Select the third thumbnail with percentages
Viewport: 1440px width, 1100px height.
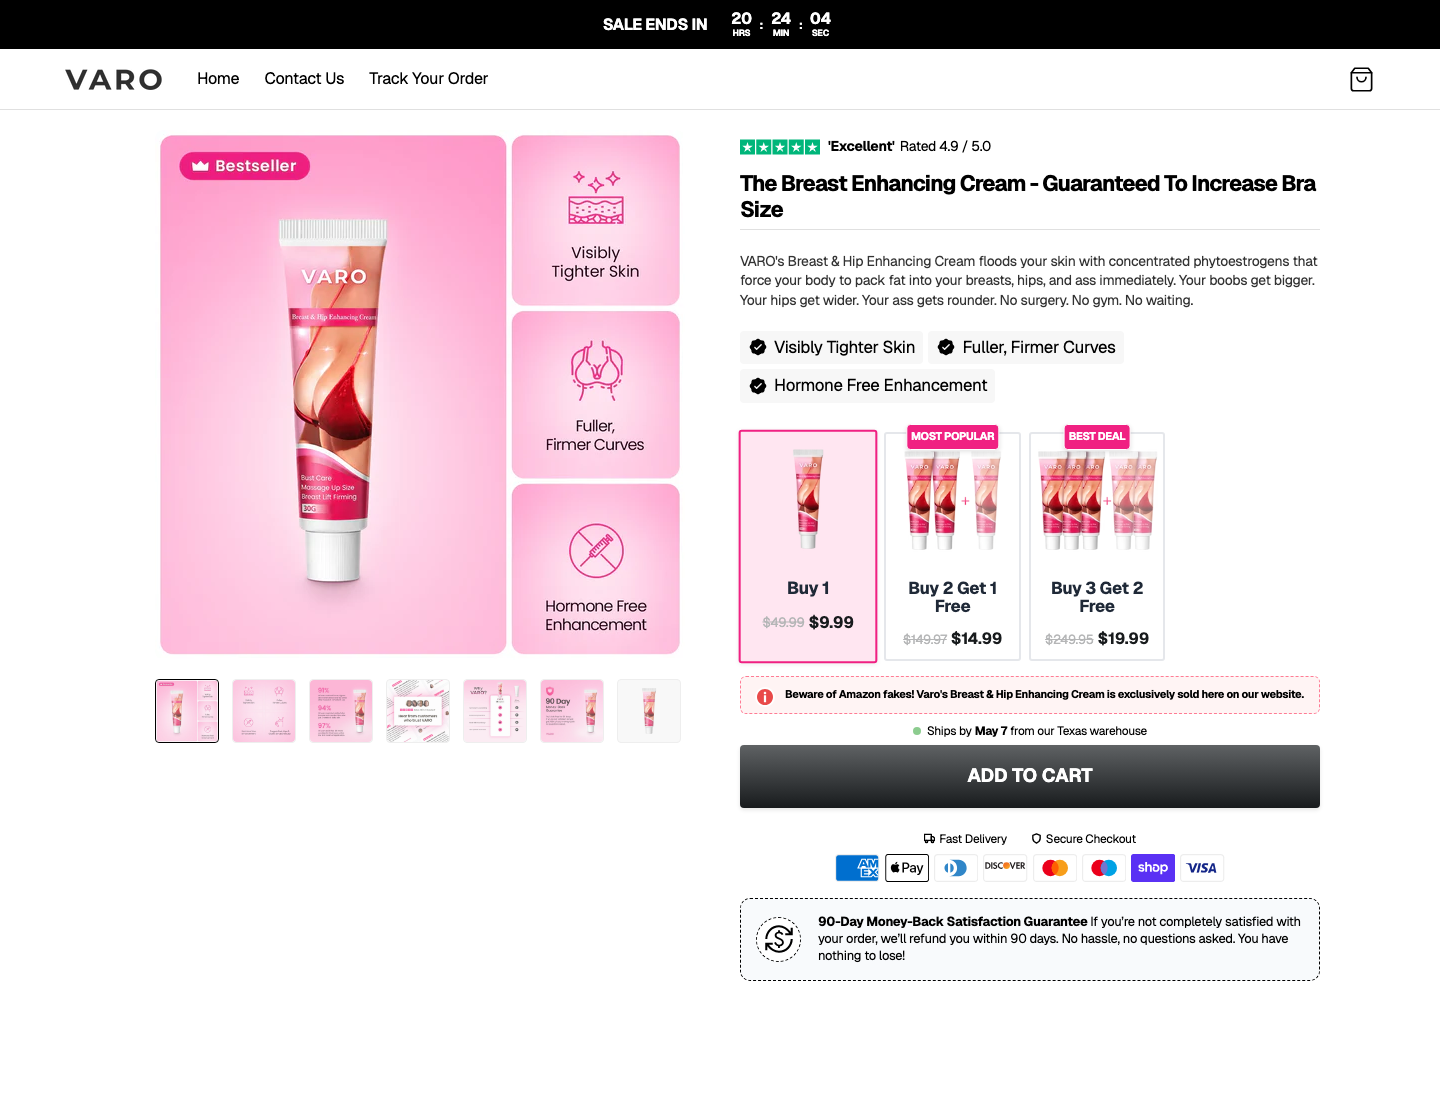(x=341, y=711)
